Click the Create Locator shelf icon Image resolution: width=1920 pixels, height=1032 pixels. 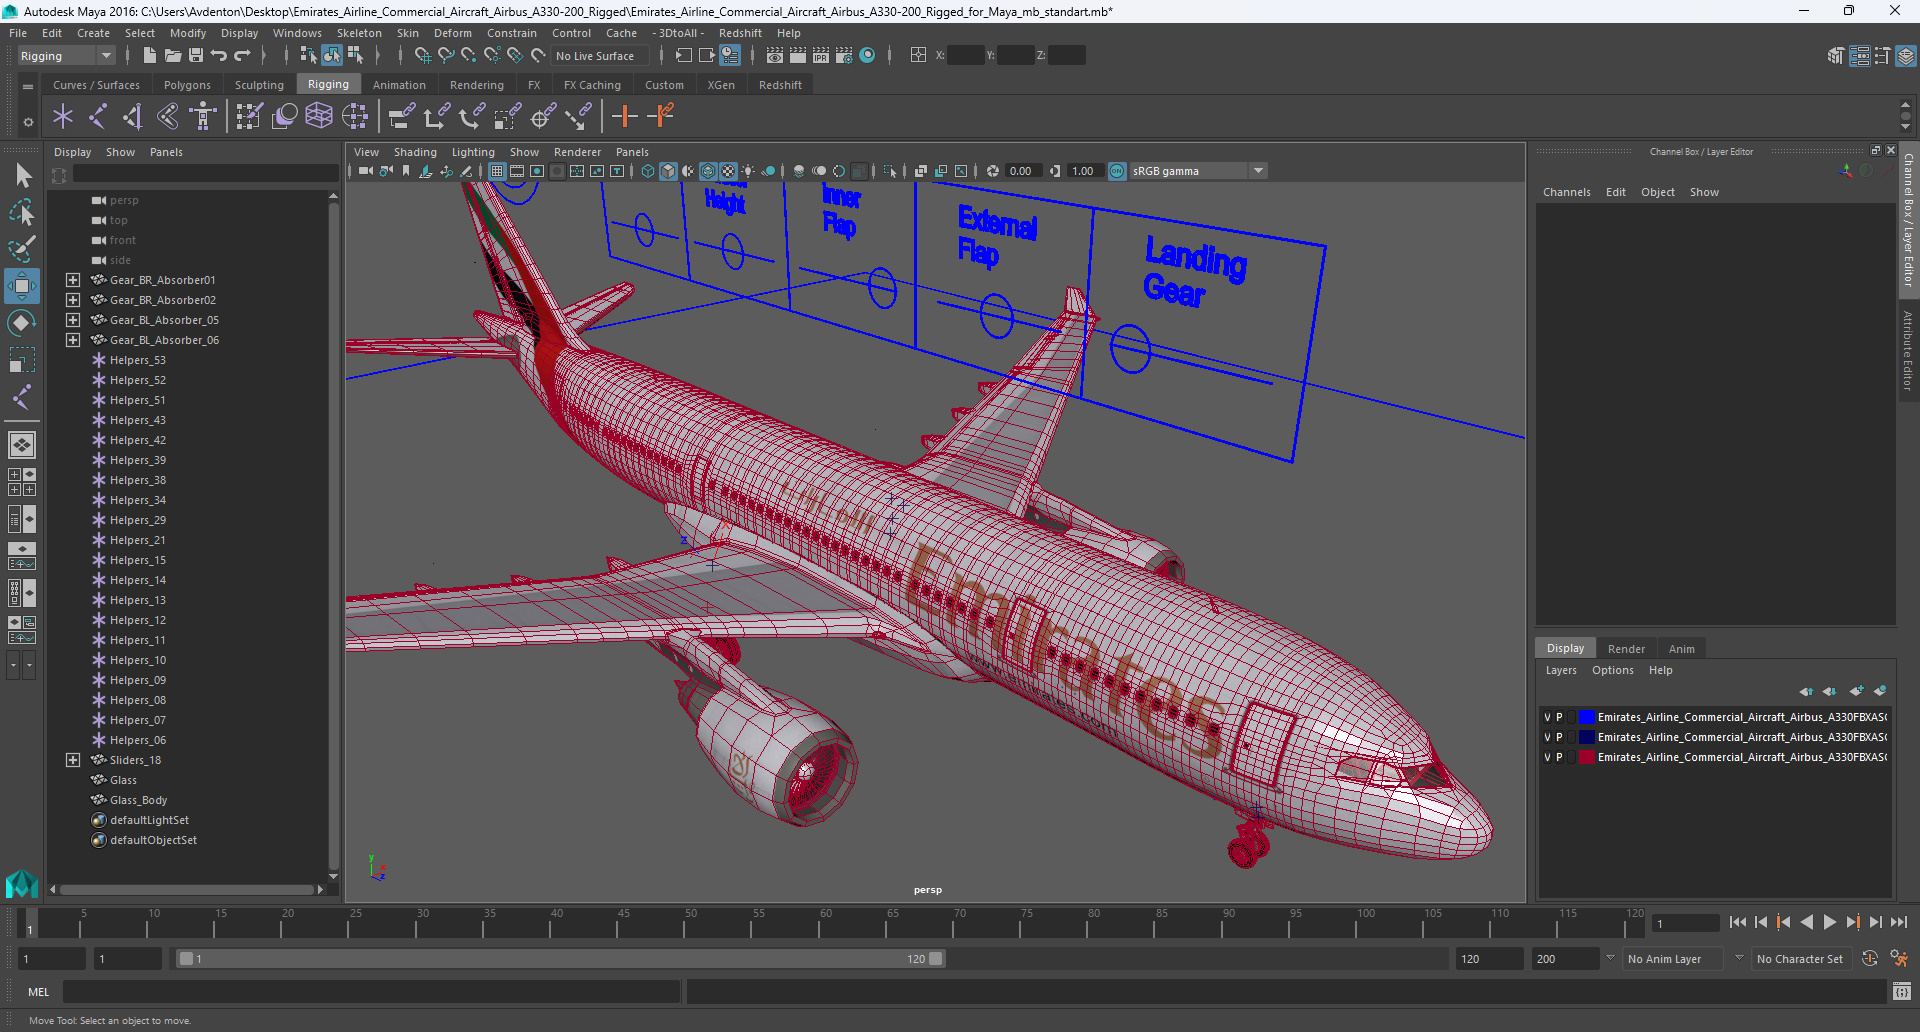pyautogui.click(x=63, y=117)
